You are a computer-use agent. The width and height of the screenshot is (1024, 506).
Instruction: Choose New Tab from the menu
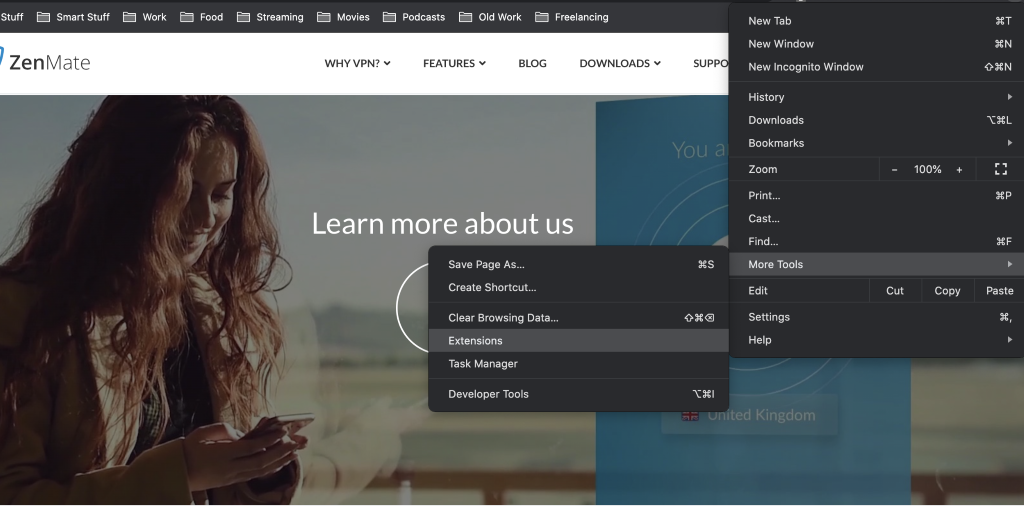876,21
